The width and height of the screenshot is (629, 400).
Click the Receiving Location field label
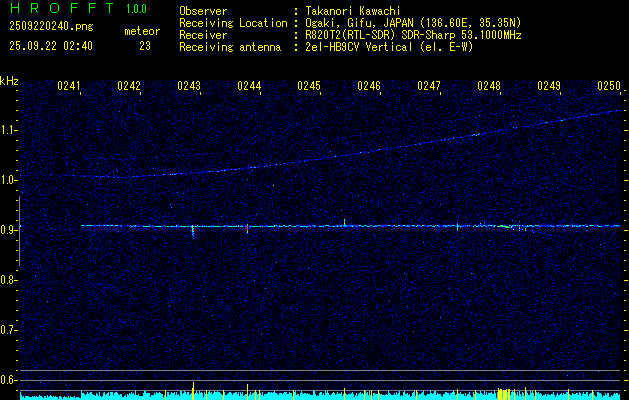coord(229,21)
